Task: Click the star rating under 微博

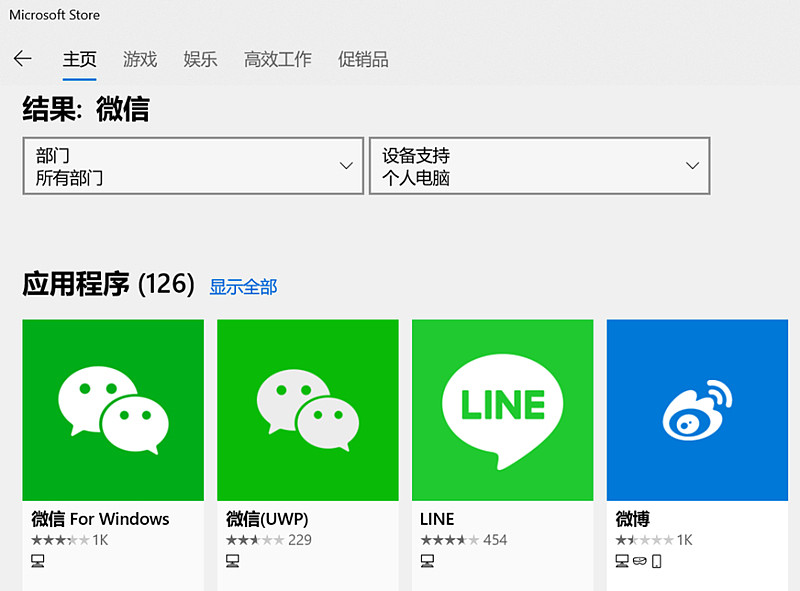Action: (x=645, y=540)
